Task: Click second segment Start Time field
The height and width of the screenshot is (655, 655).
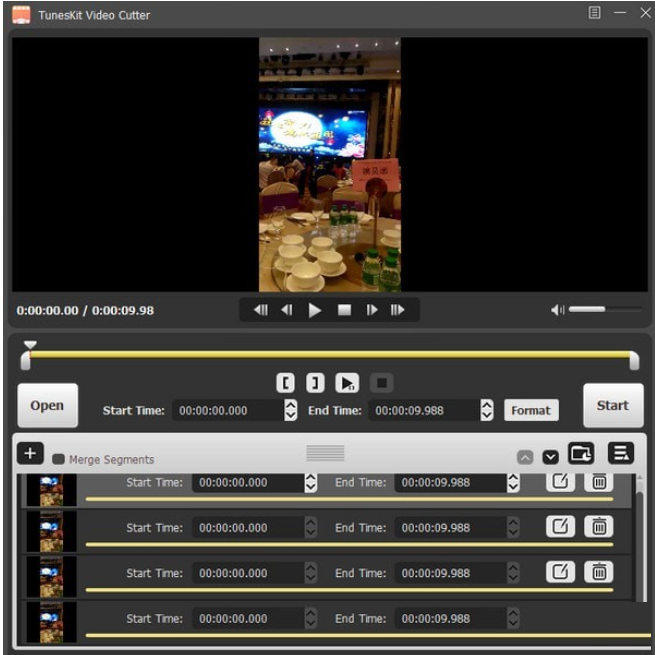Action: coord(248,528)
